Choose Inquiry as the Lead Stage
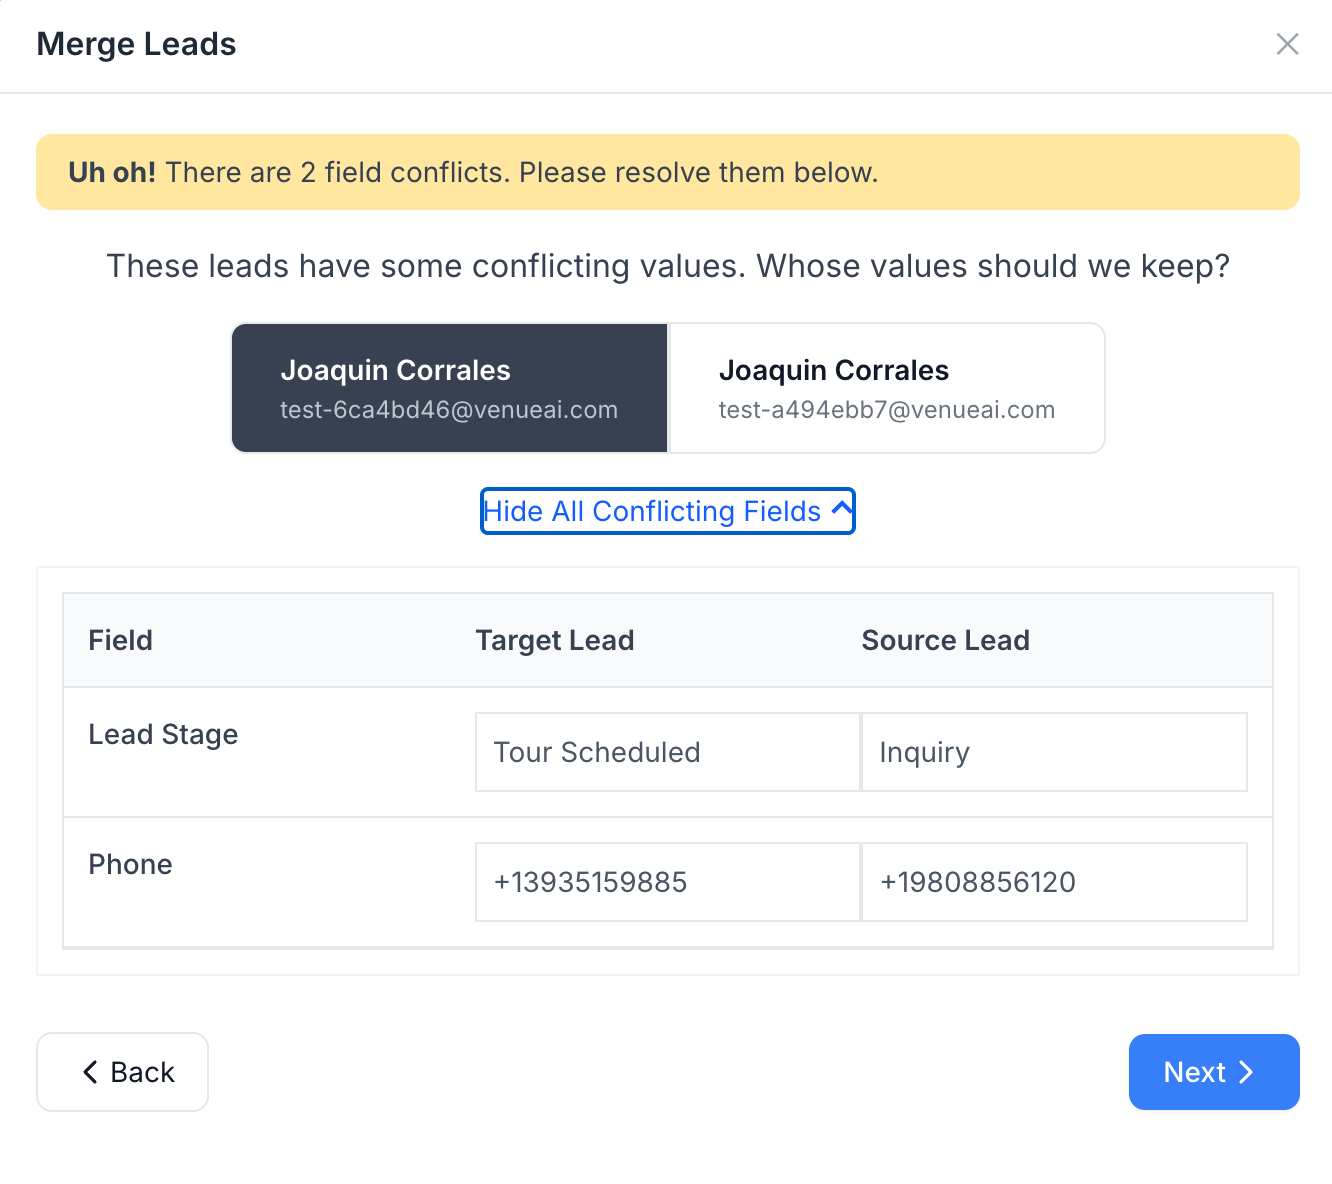Image resolution: width=1332 pixels, height=1184 pixels. coord(1053,752)
